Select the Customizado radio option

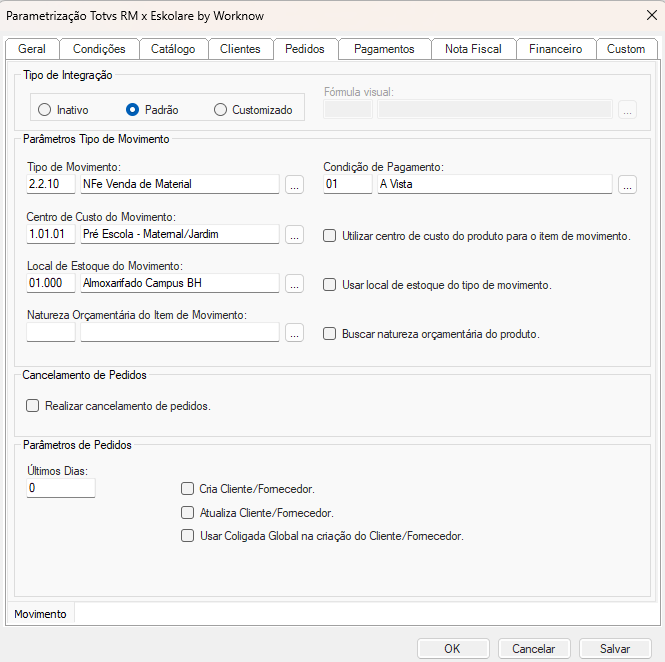[220, 110]
